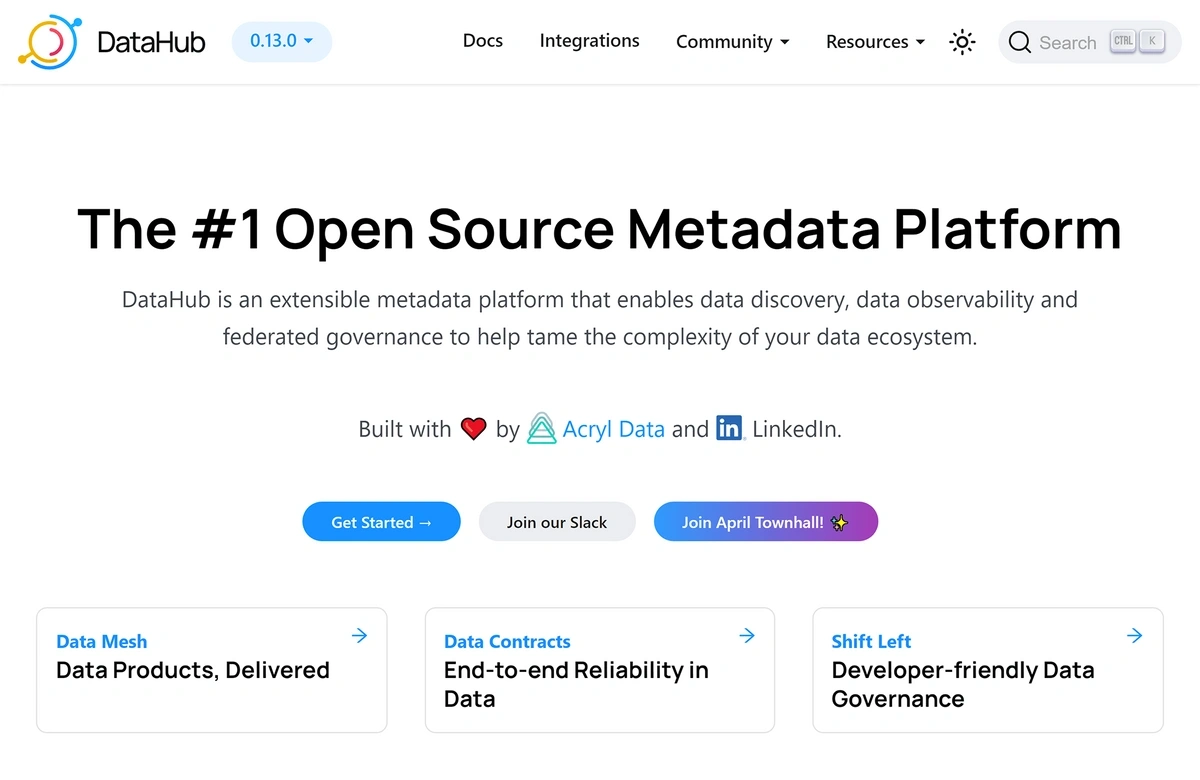Click the Data Contracts card arrow icon

747,635
